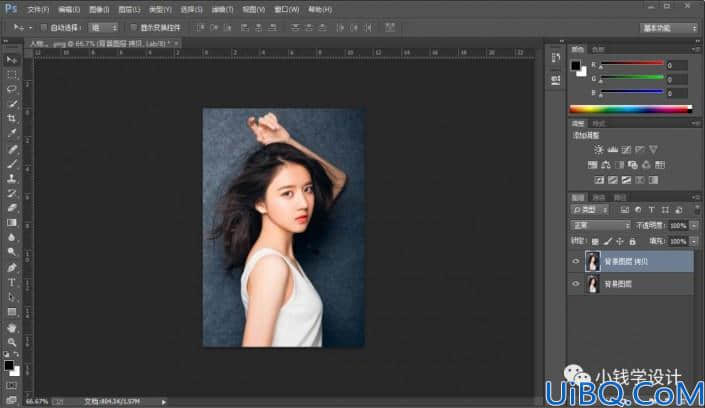Toggle the pixel layer filter icon

click(x=625, y=210)
